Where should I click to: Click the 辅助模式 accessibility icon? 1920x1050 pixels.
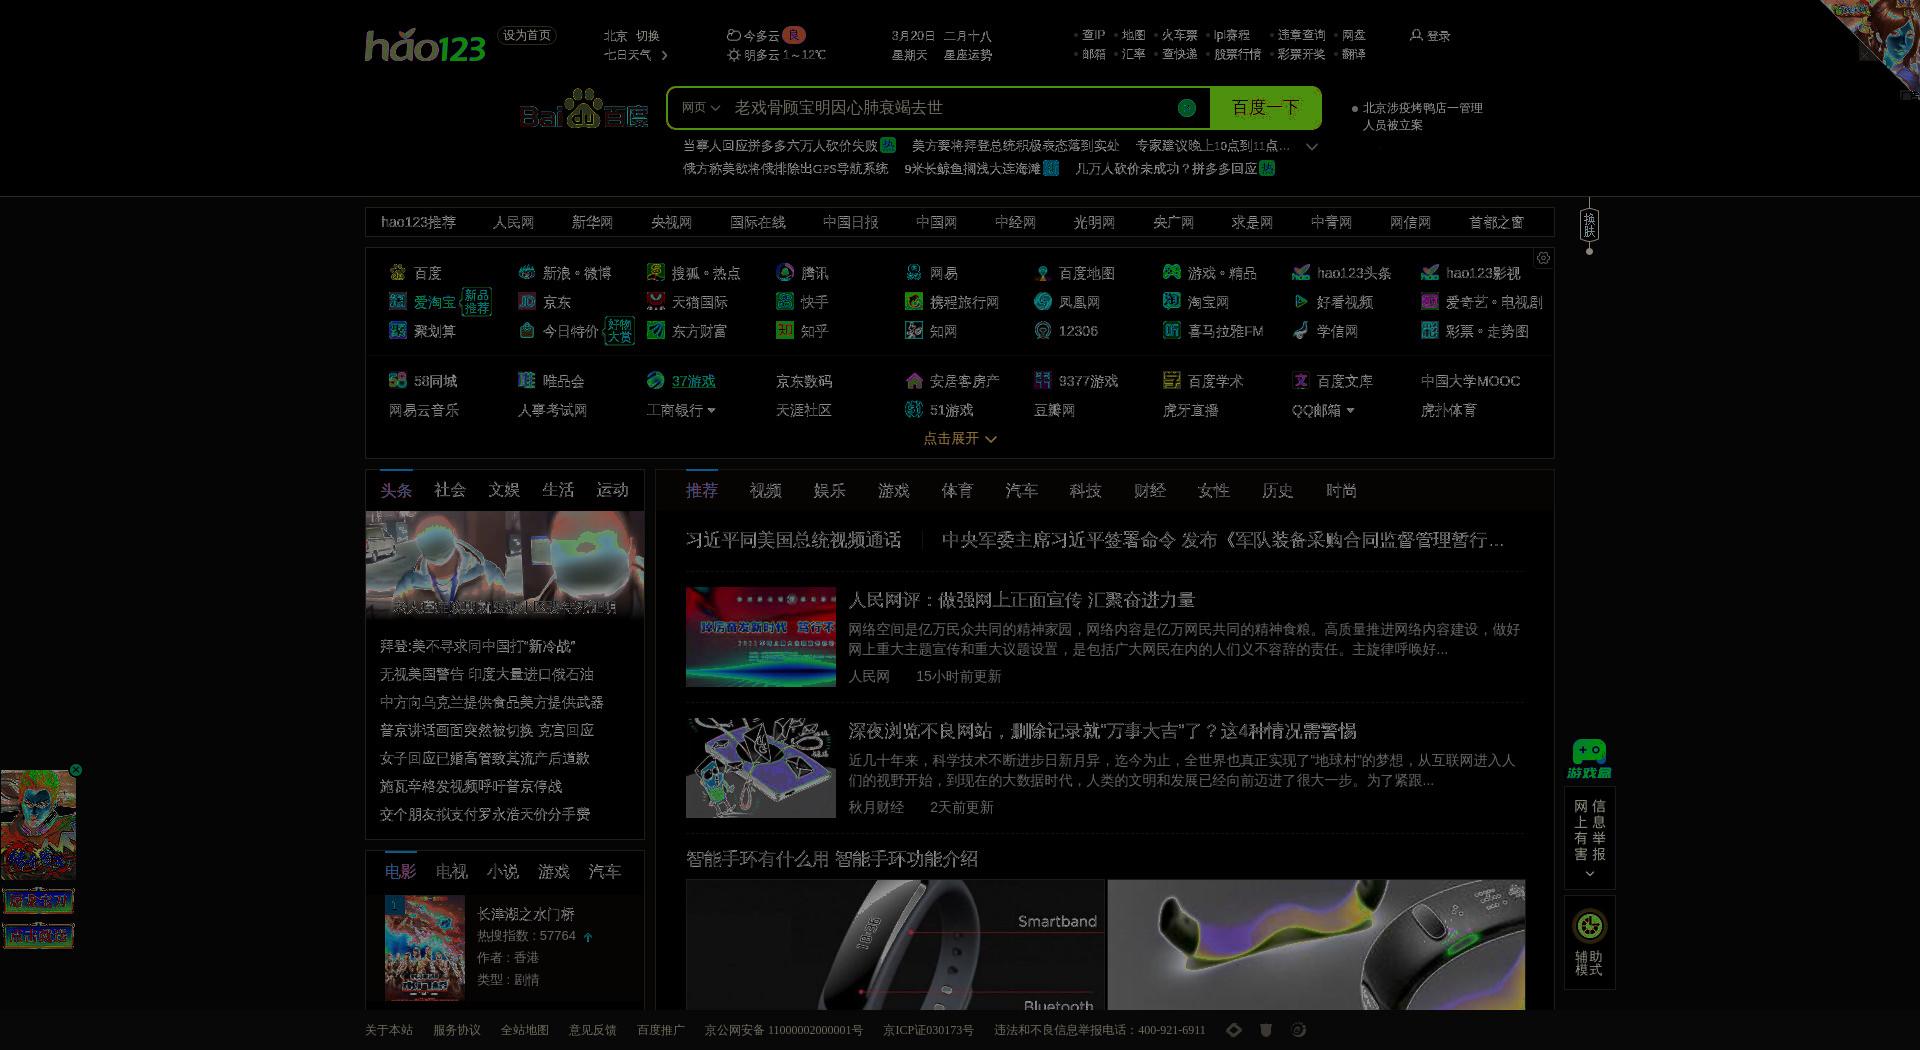click(x=1589, y=926)
